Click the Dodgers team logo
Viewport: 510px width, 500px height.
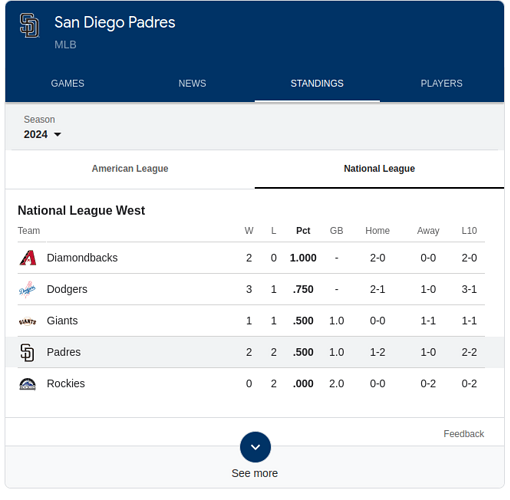click(27, 289)
